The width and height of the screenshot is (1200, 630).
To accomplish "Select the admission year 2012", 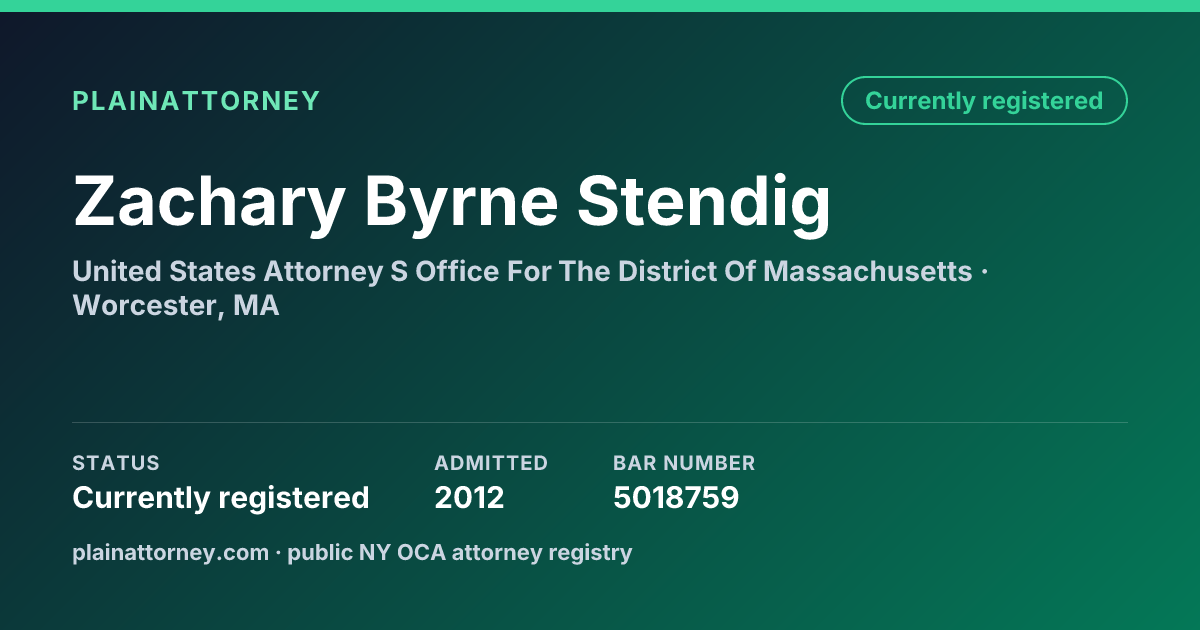I will (469, 497).
